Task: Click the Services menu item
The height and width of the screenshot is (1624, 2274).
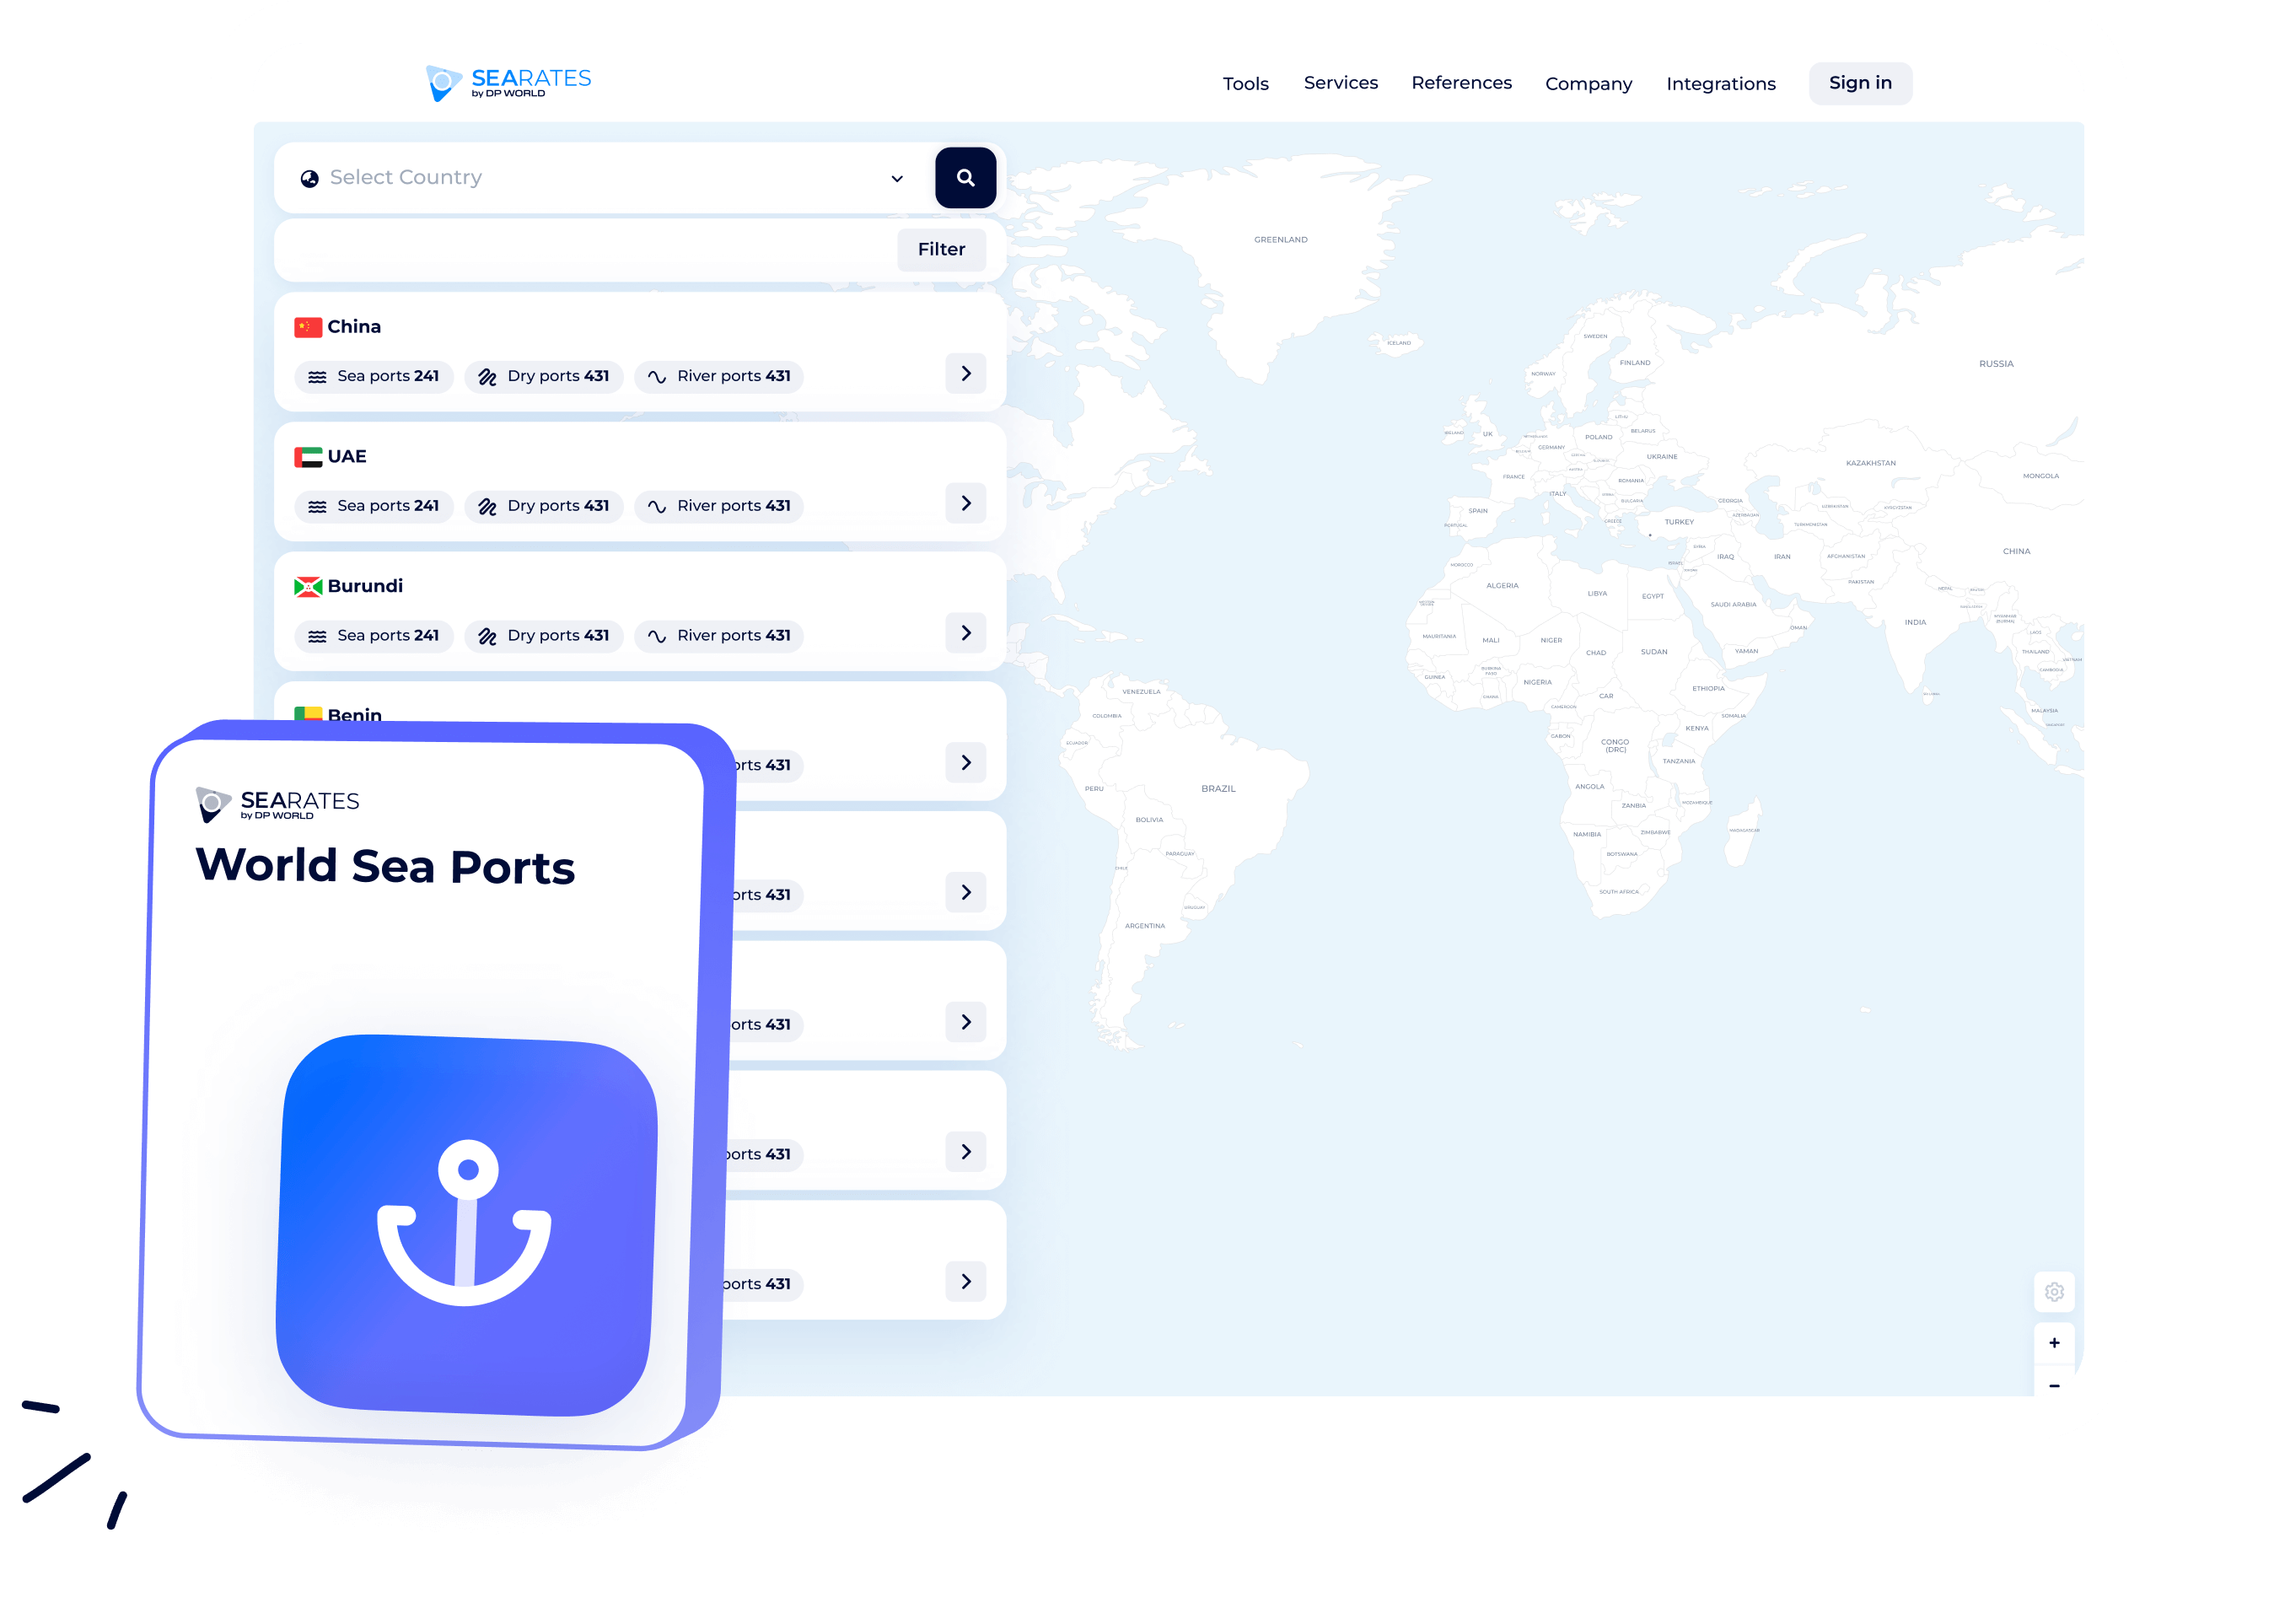Action: tap(1341, 83)
